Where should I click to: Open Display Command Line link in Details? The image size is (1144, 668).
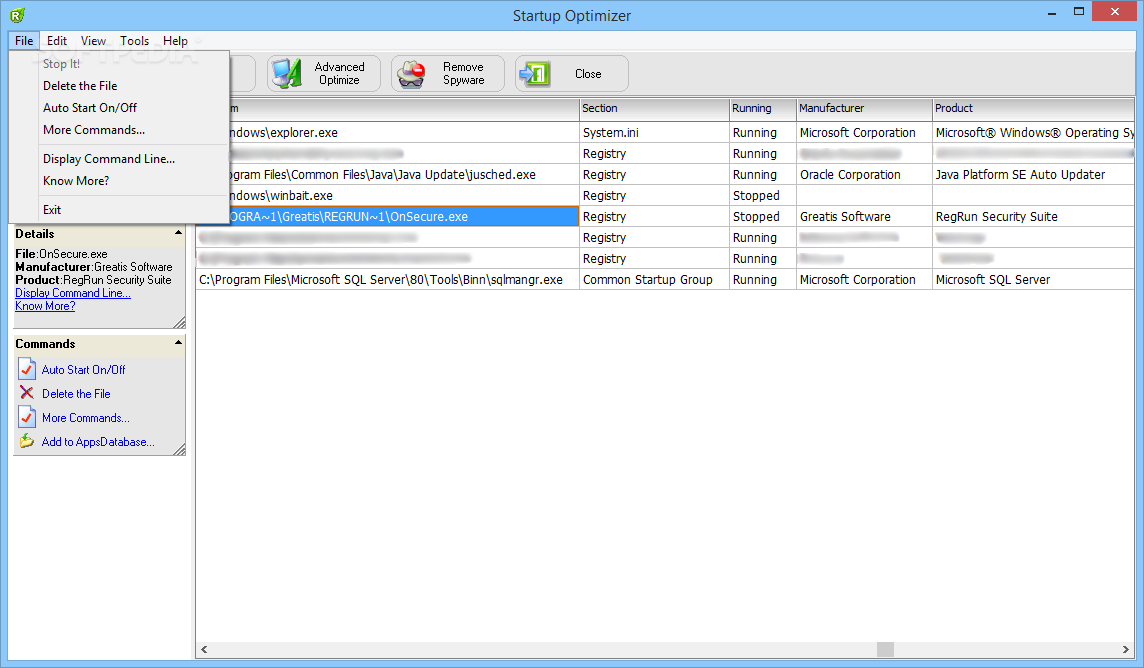tap(73, 293)
